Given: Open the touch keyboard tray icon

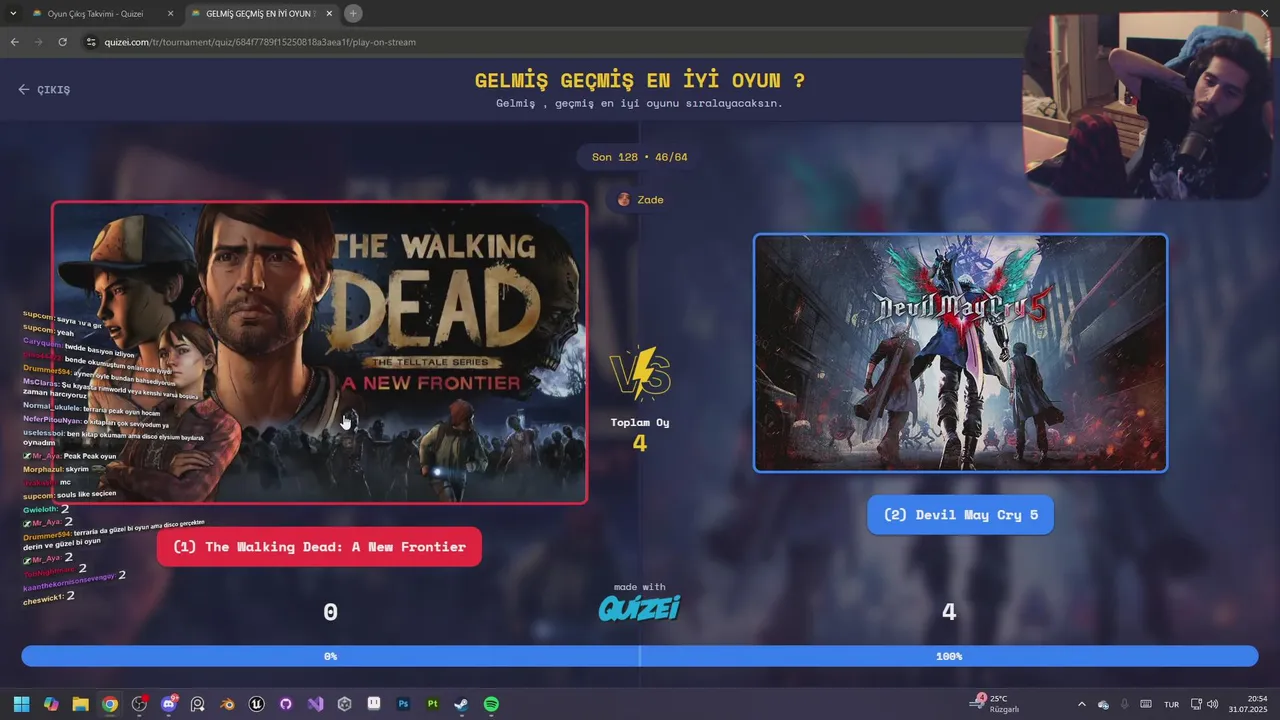Looking at the screenshot, I should pos(1146,704).
